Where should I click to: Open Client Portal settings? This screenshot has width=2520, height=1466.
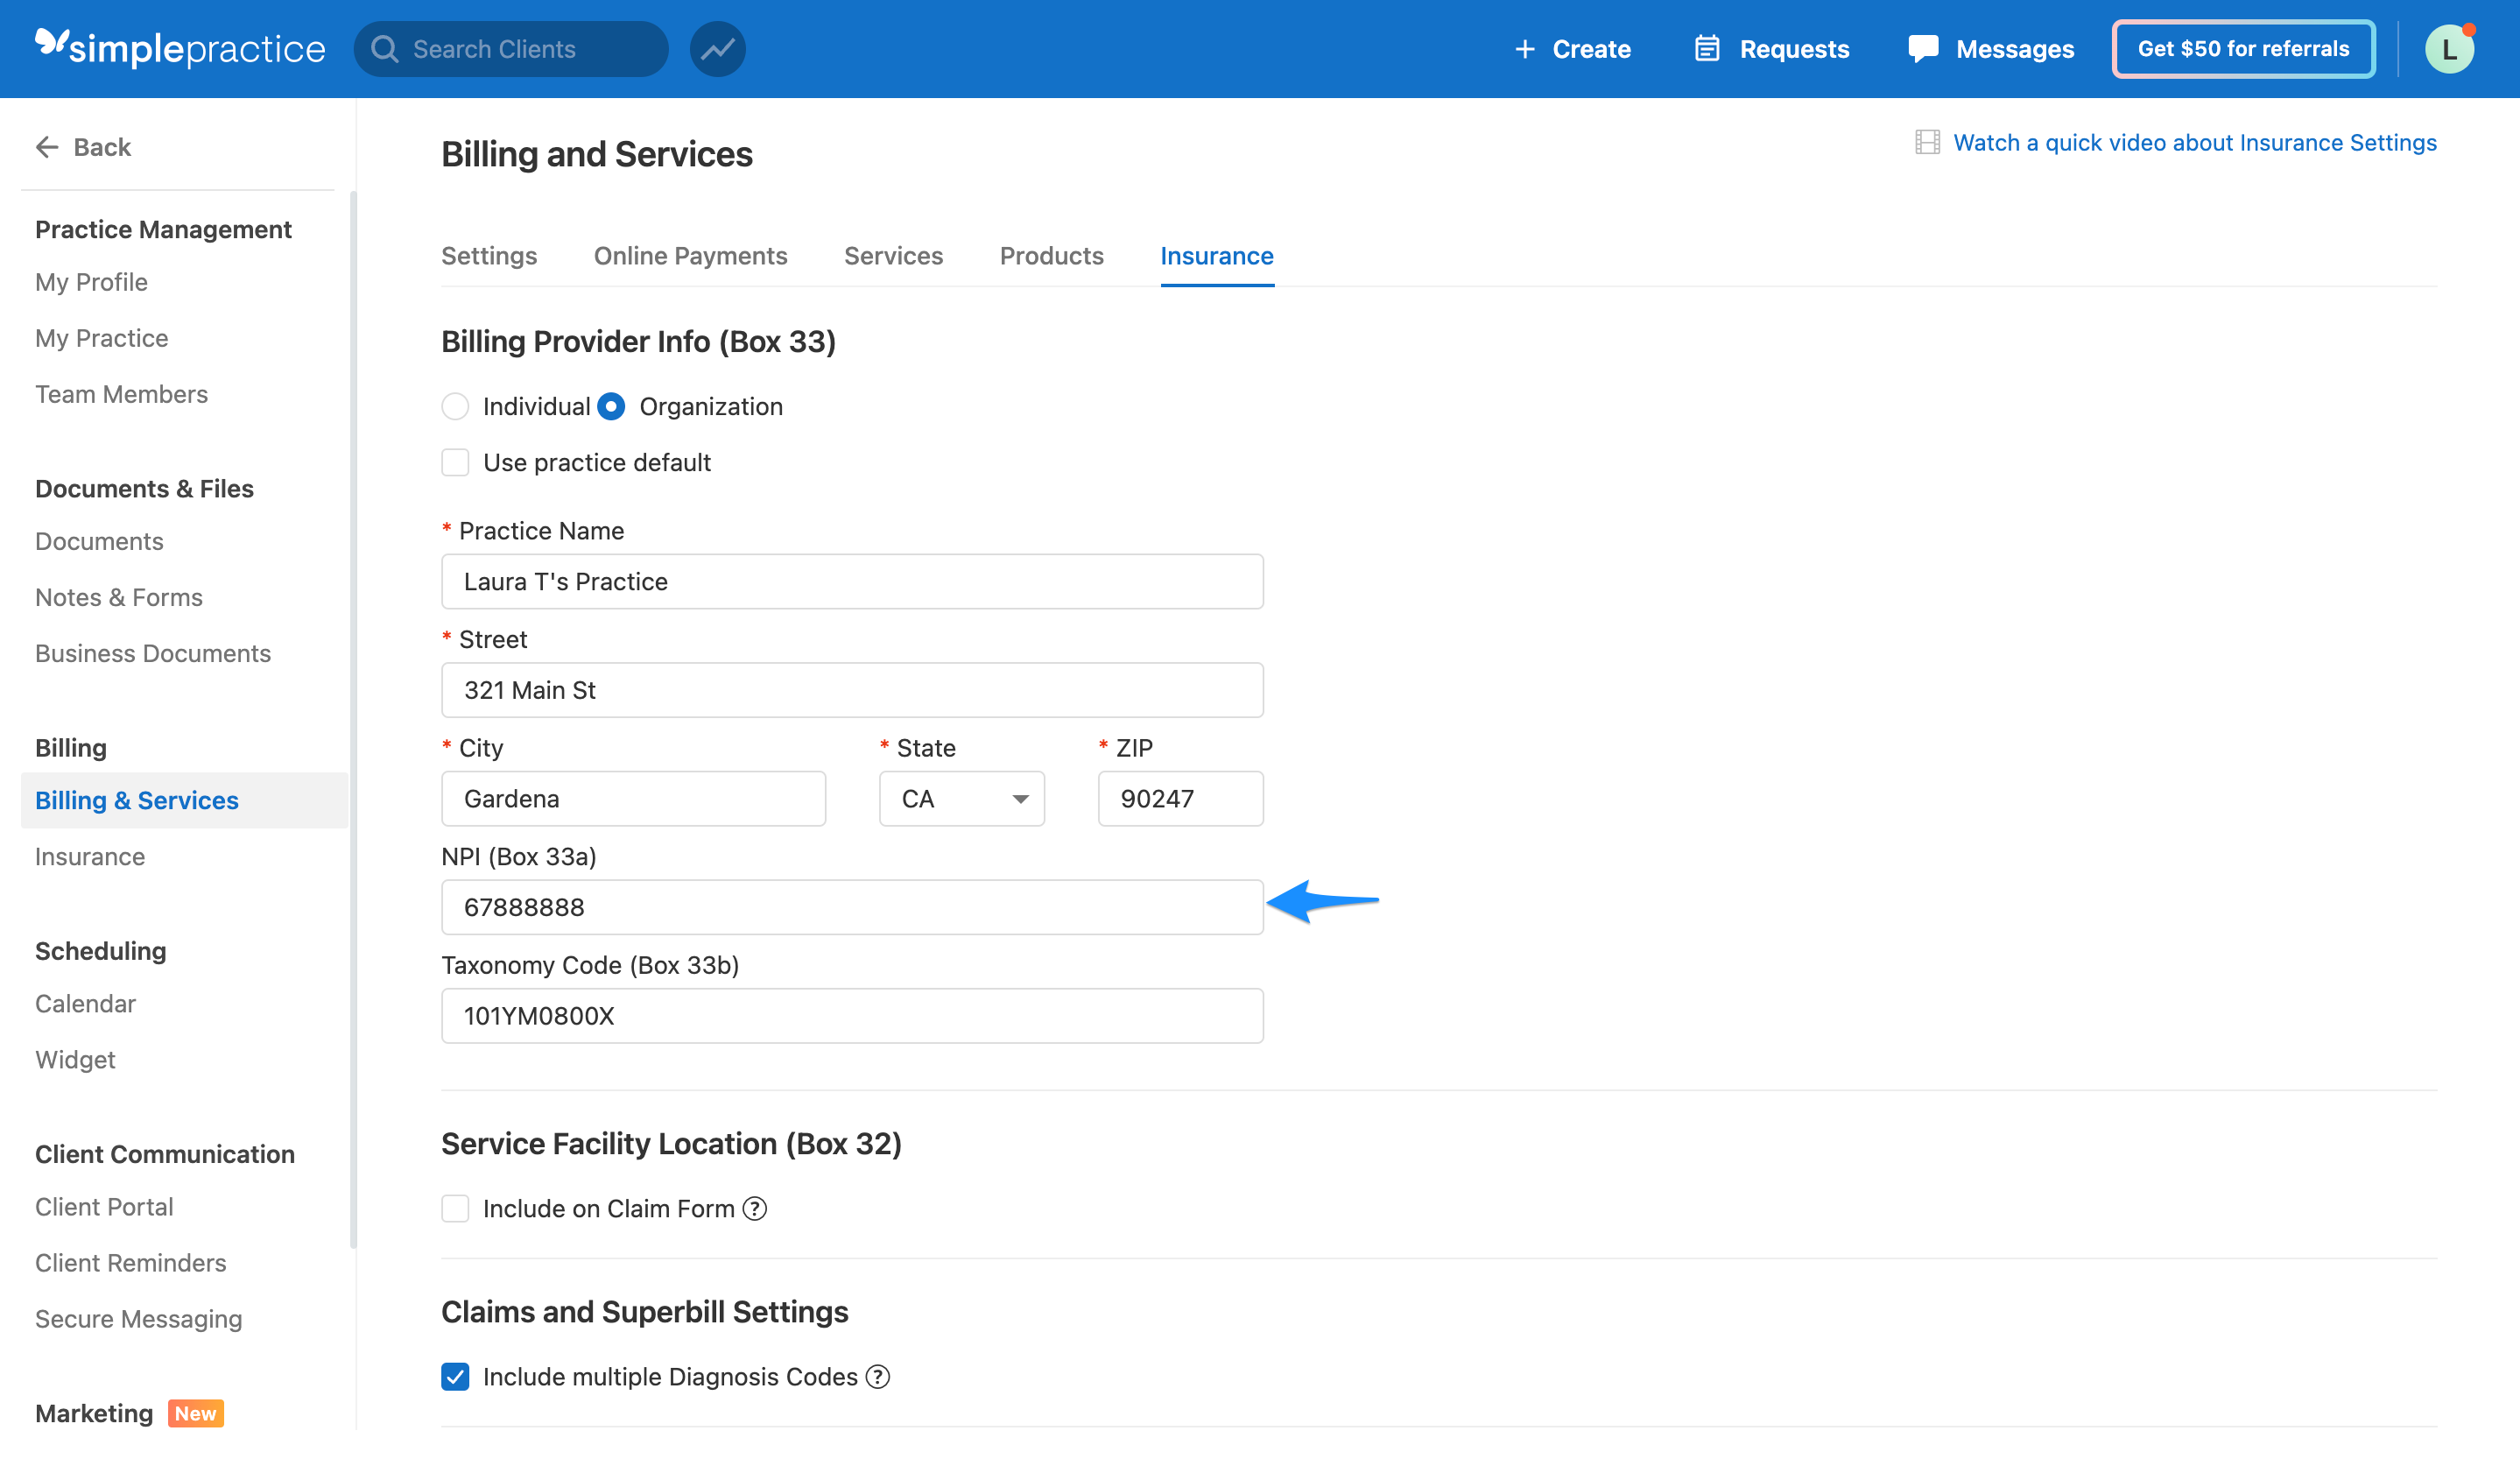(104, 1206)
